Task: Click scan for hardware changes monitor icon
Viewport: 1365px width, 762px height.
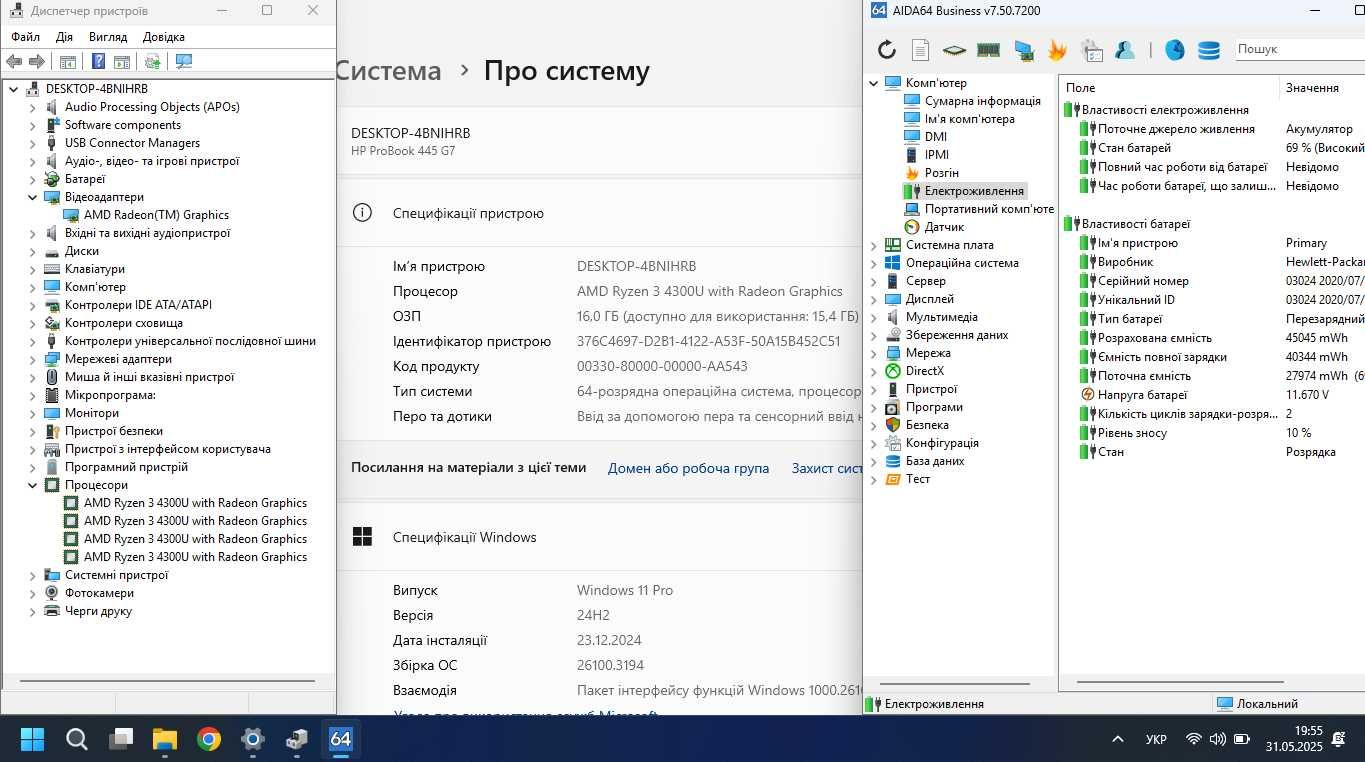Action: pos(184,62)
